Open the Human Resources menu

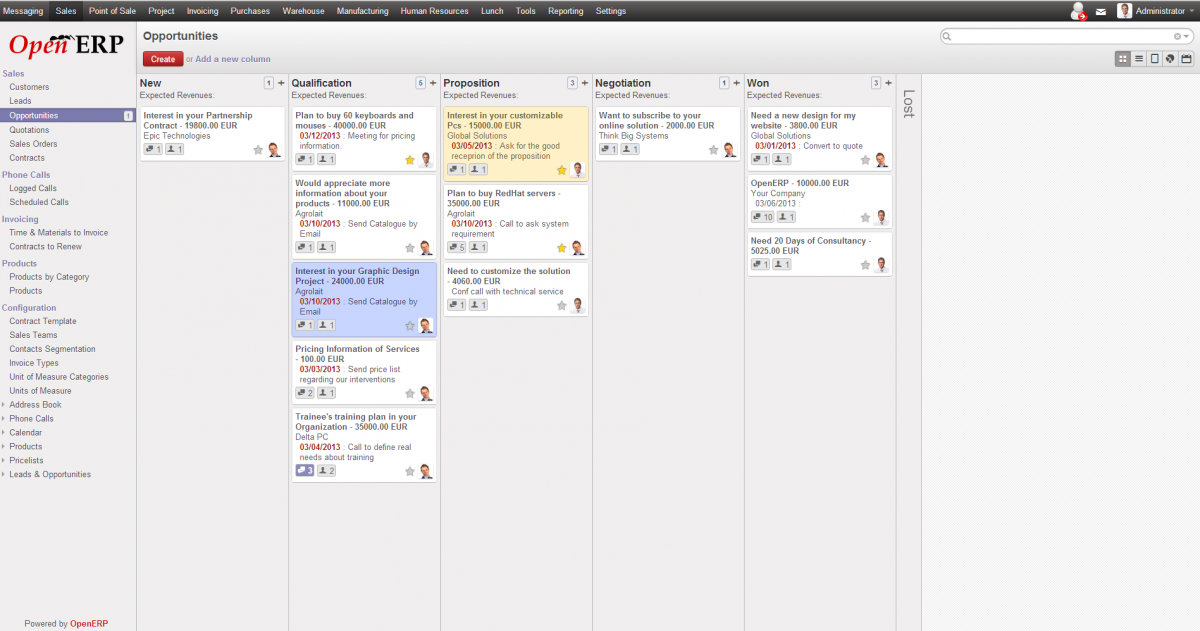[434, 11]
